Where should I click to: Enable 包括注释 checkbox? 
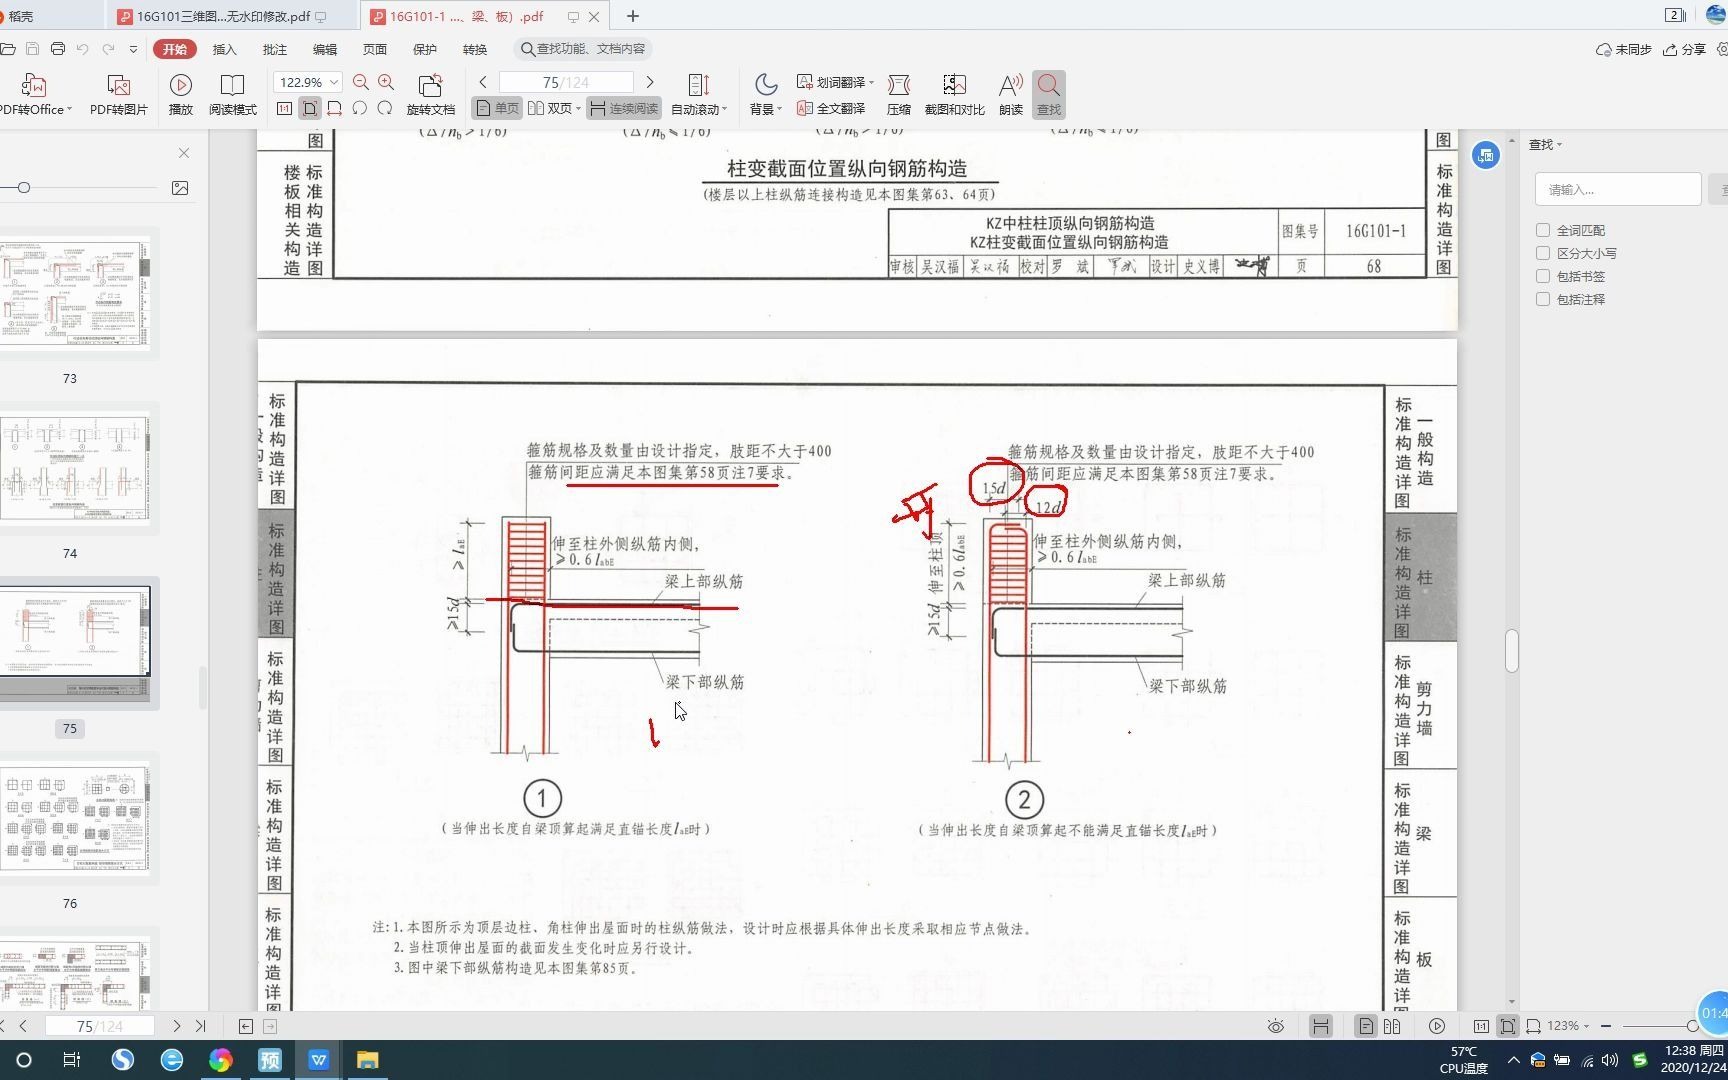pyautogui.click(x=1543, y=299)
